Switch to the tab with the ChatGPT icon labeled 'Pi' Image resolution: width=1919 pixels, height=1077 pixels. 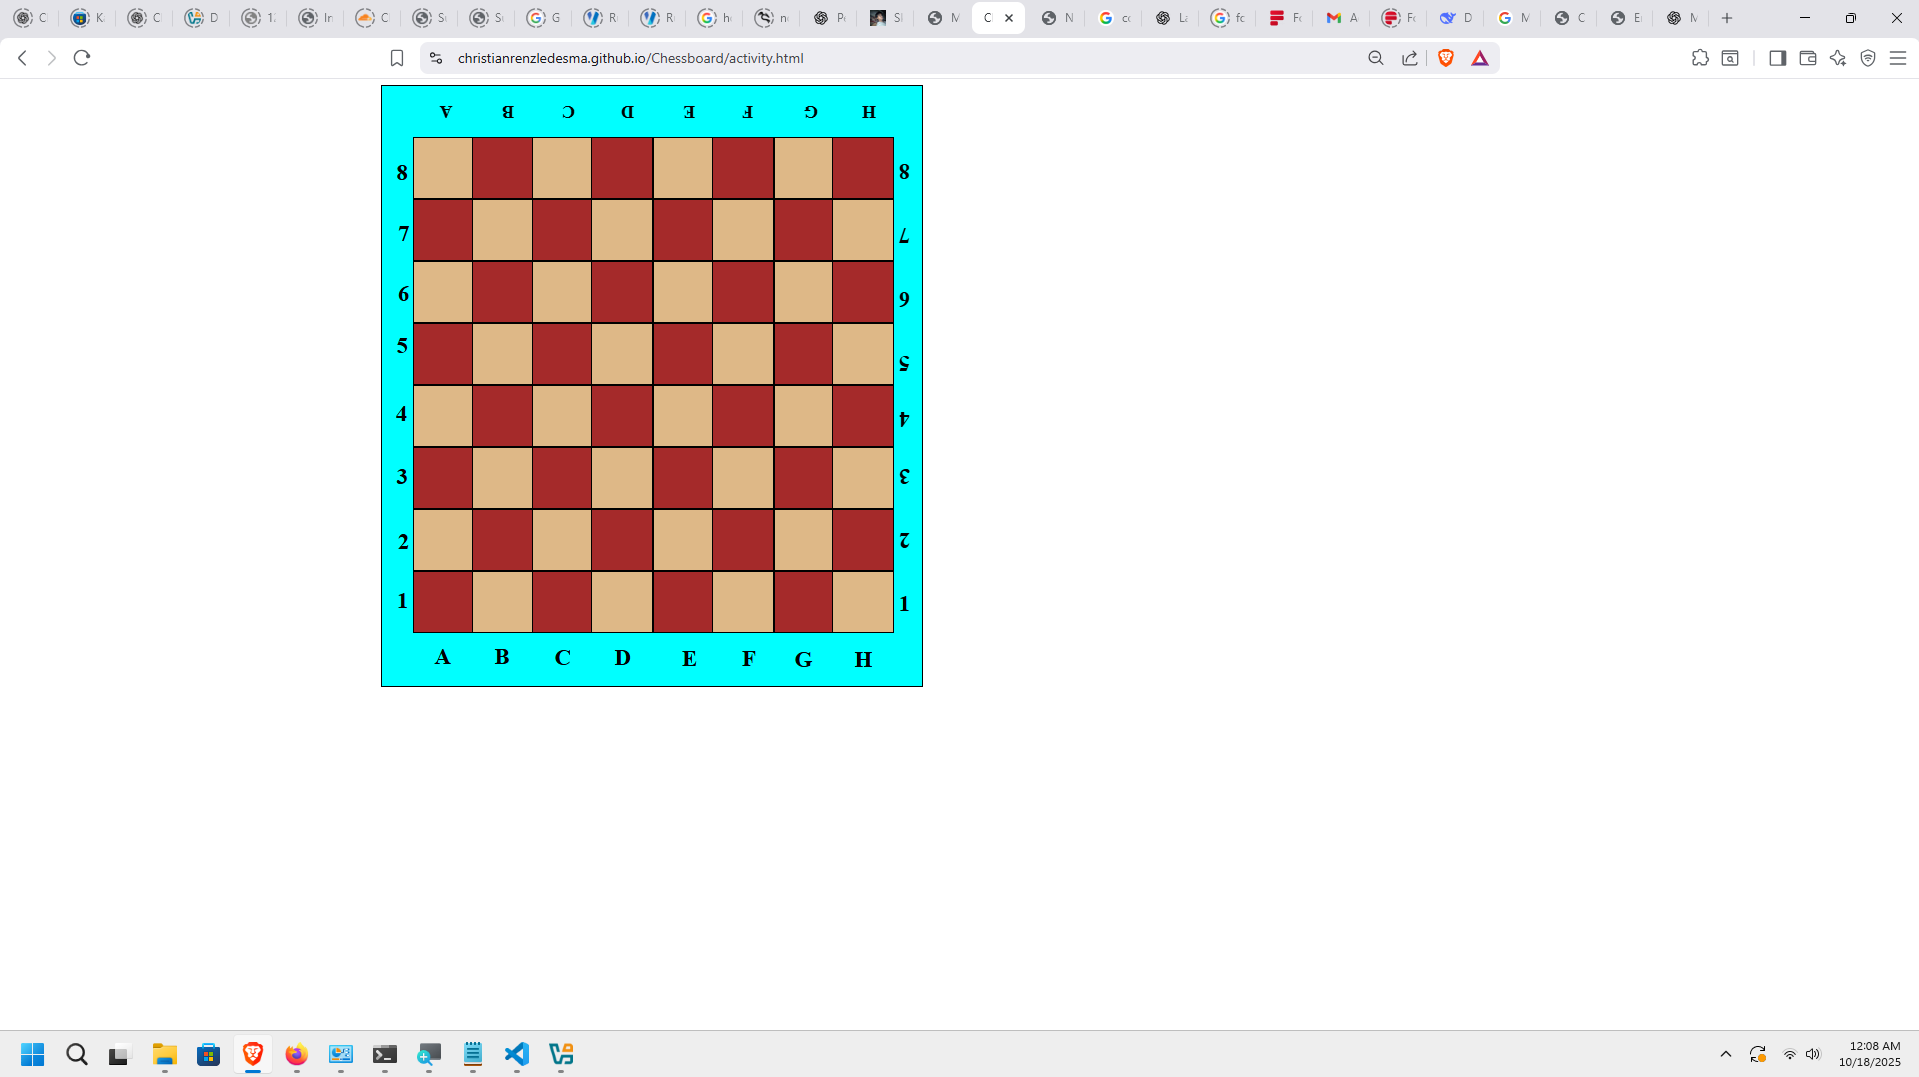(x=829, y=18)
